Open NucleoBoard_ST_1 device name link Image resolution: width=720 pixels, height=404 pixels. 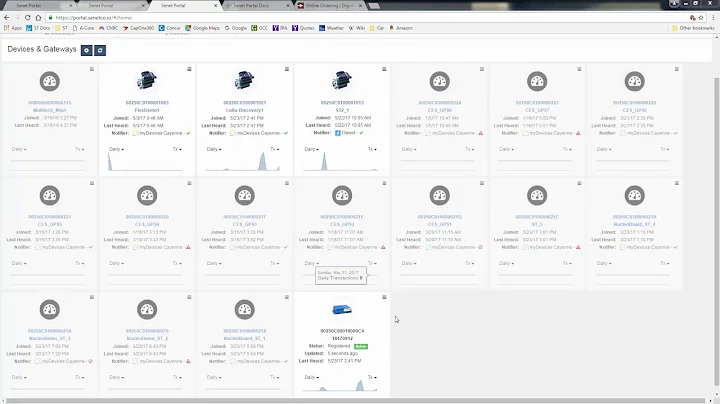point(244,338)
